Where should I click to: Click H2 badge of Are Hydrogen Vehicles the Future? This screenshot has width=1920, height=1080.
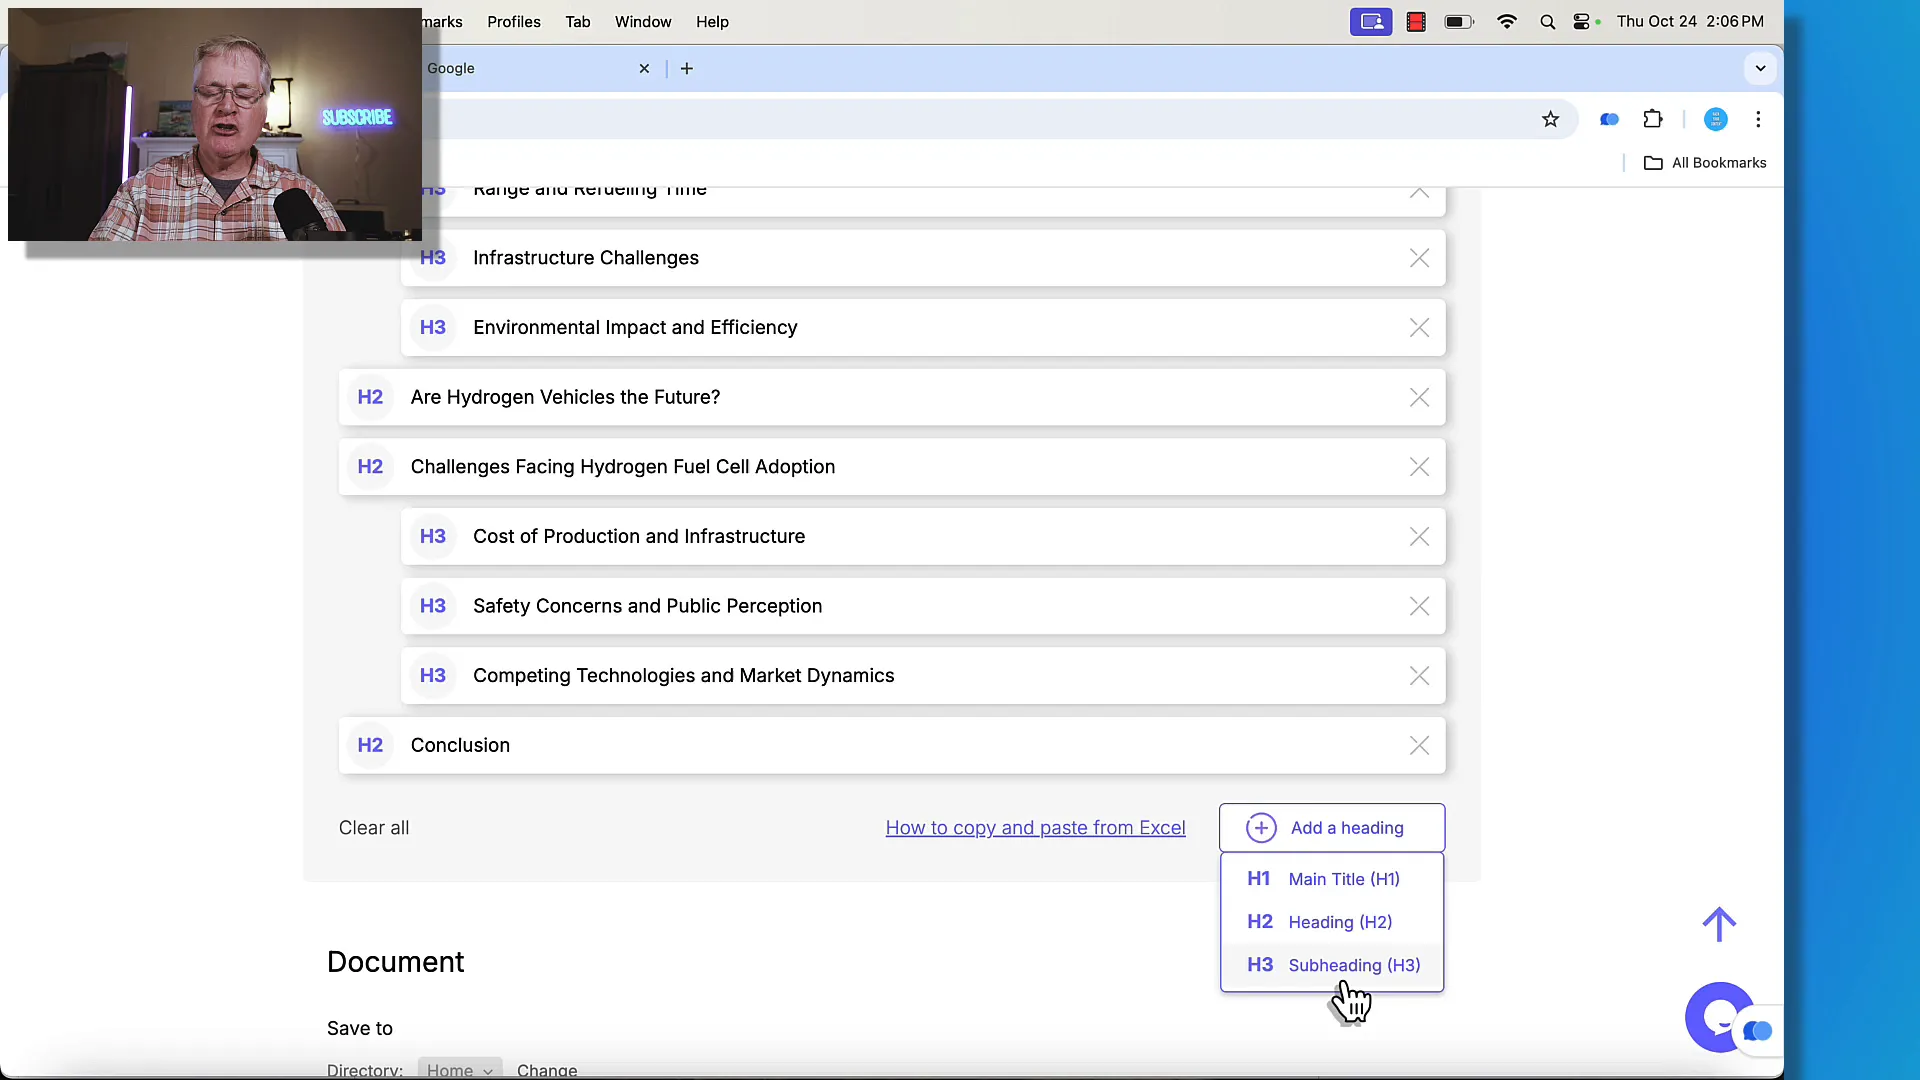(370, 397)
